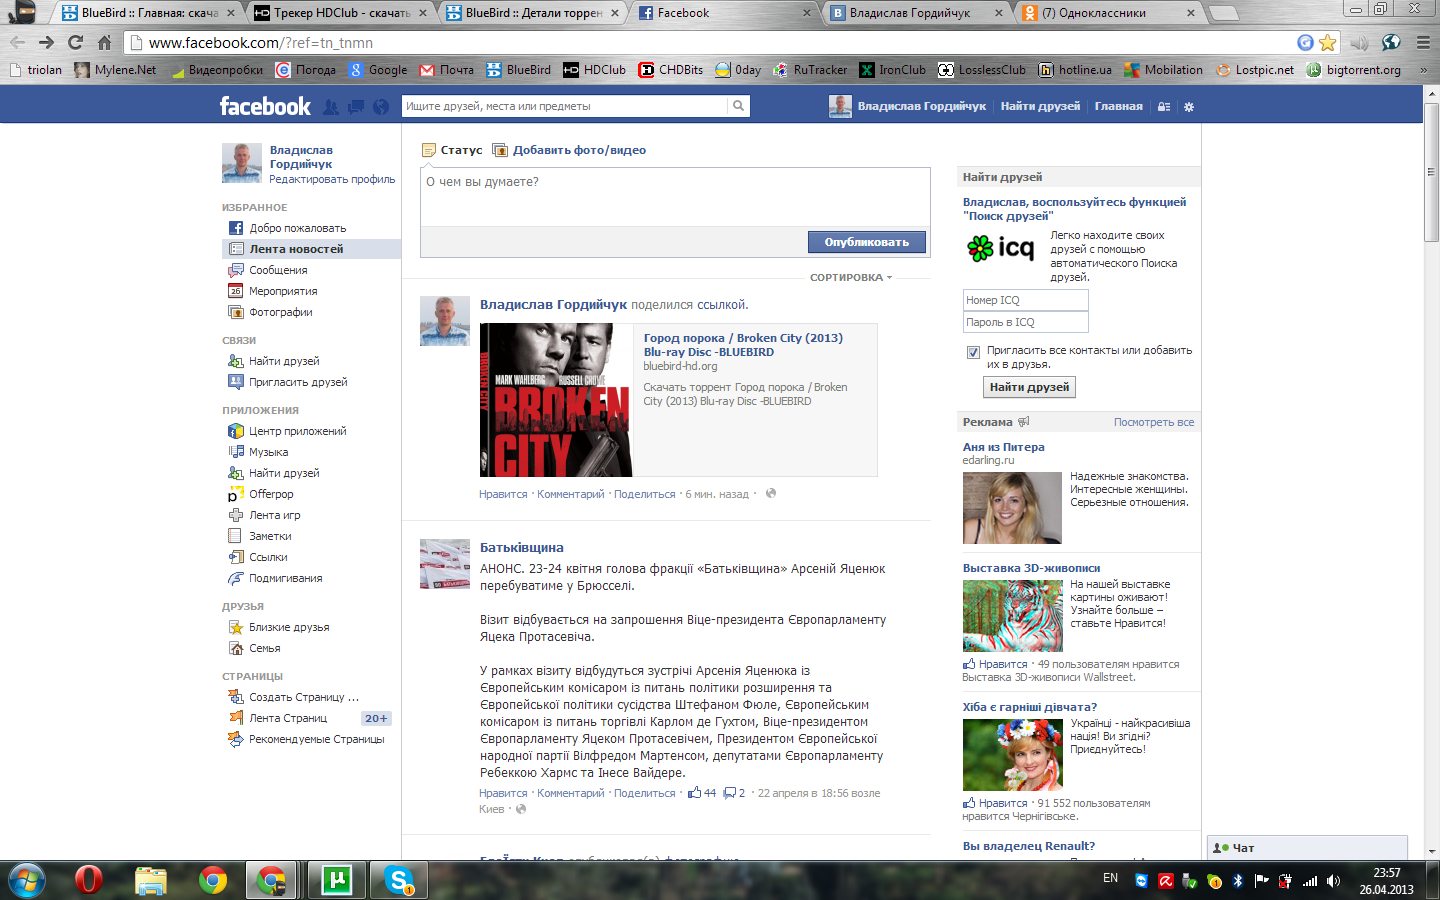Open the Музыка app in the sidebar

tap(258, 452)
